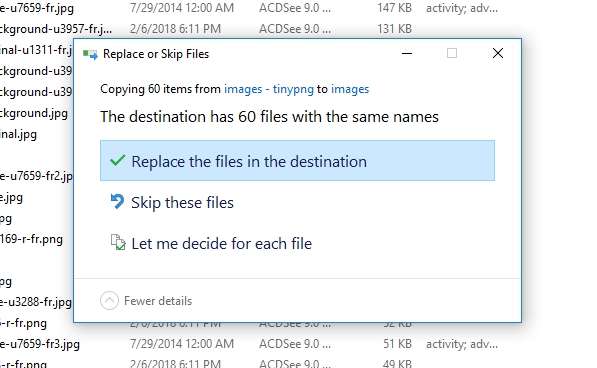
Task: Select file ending in inal.jpg in Explorer
Action: click(18, 134)
